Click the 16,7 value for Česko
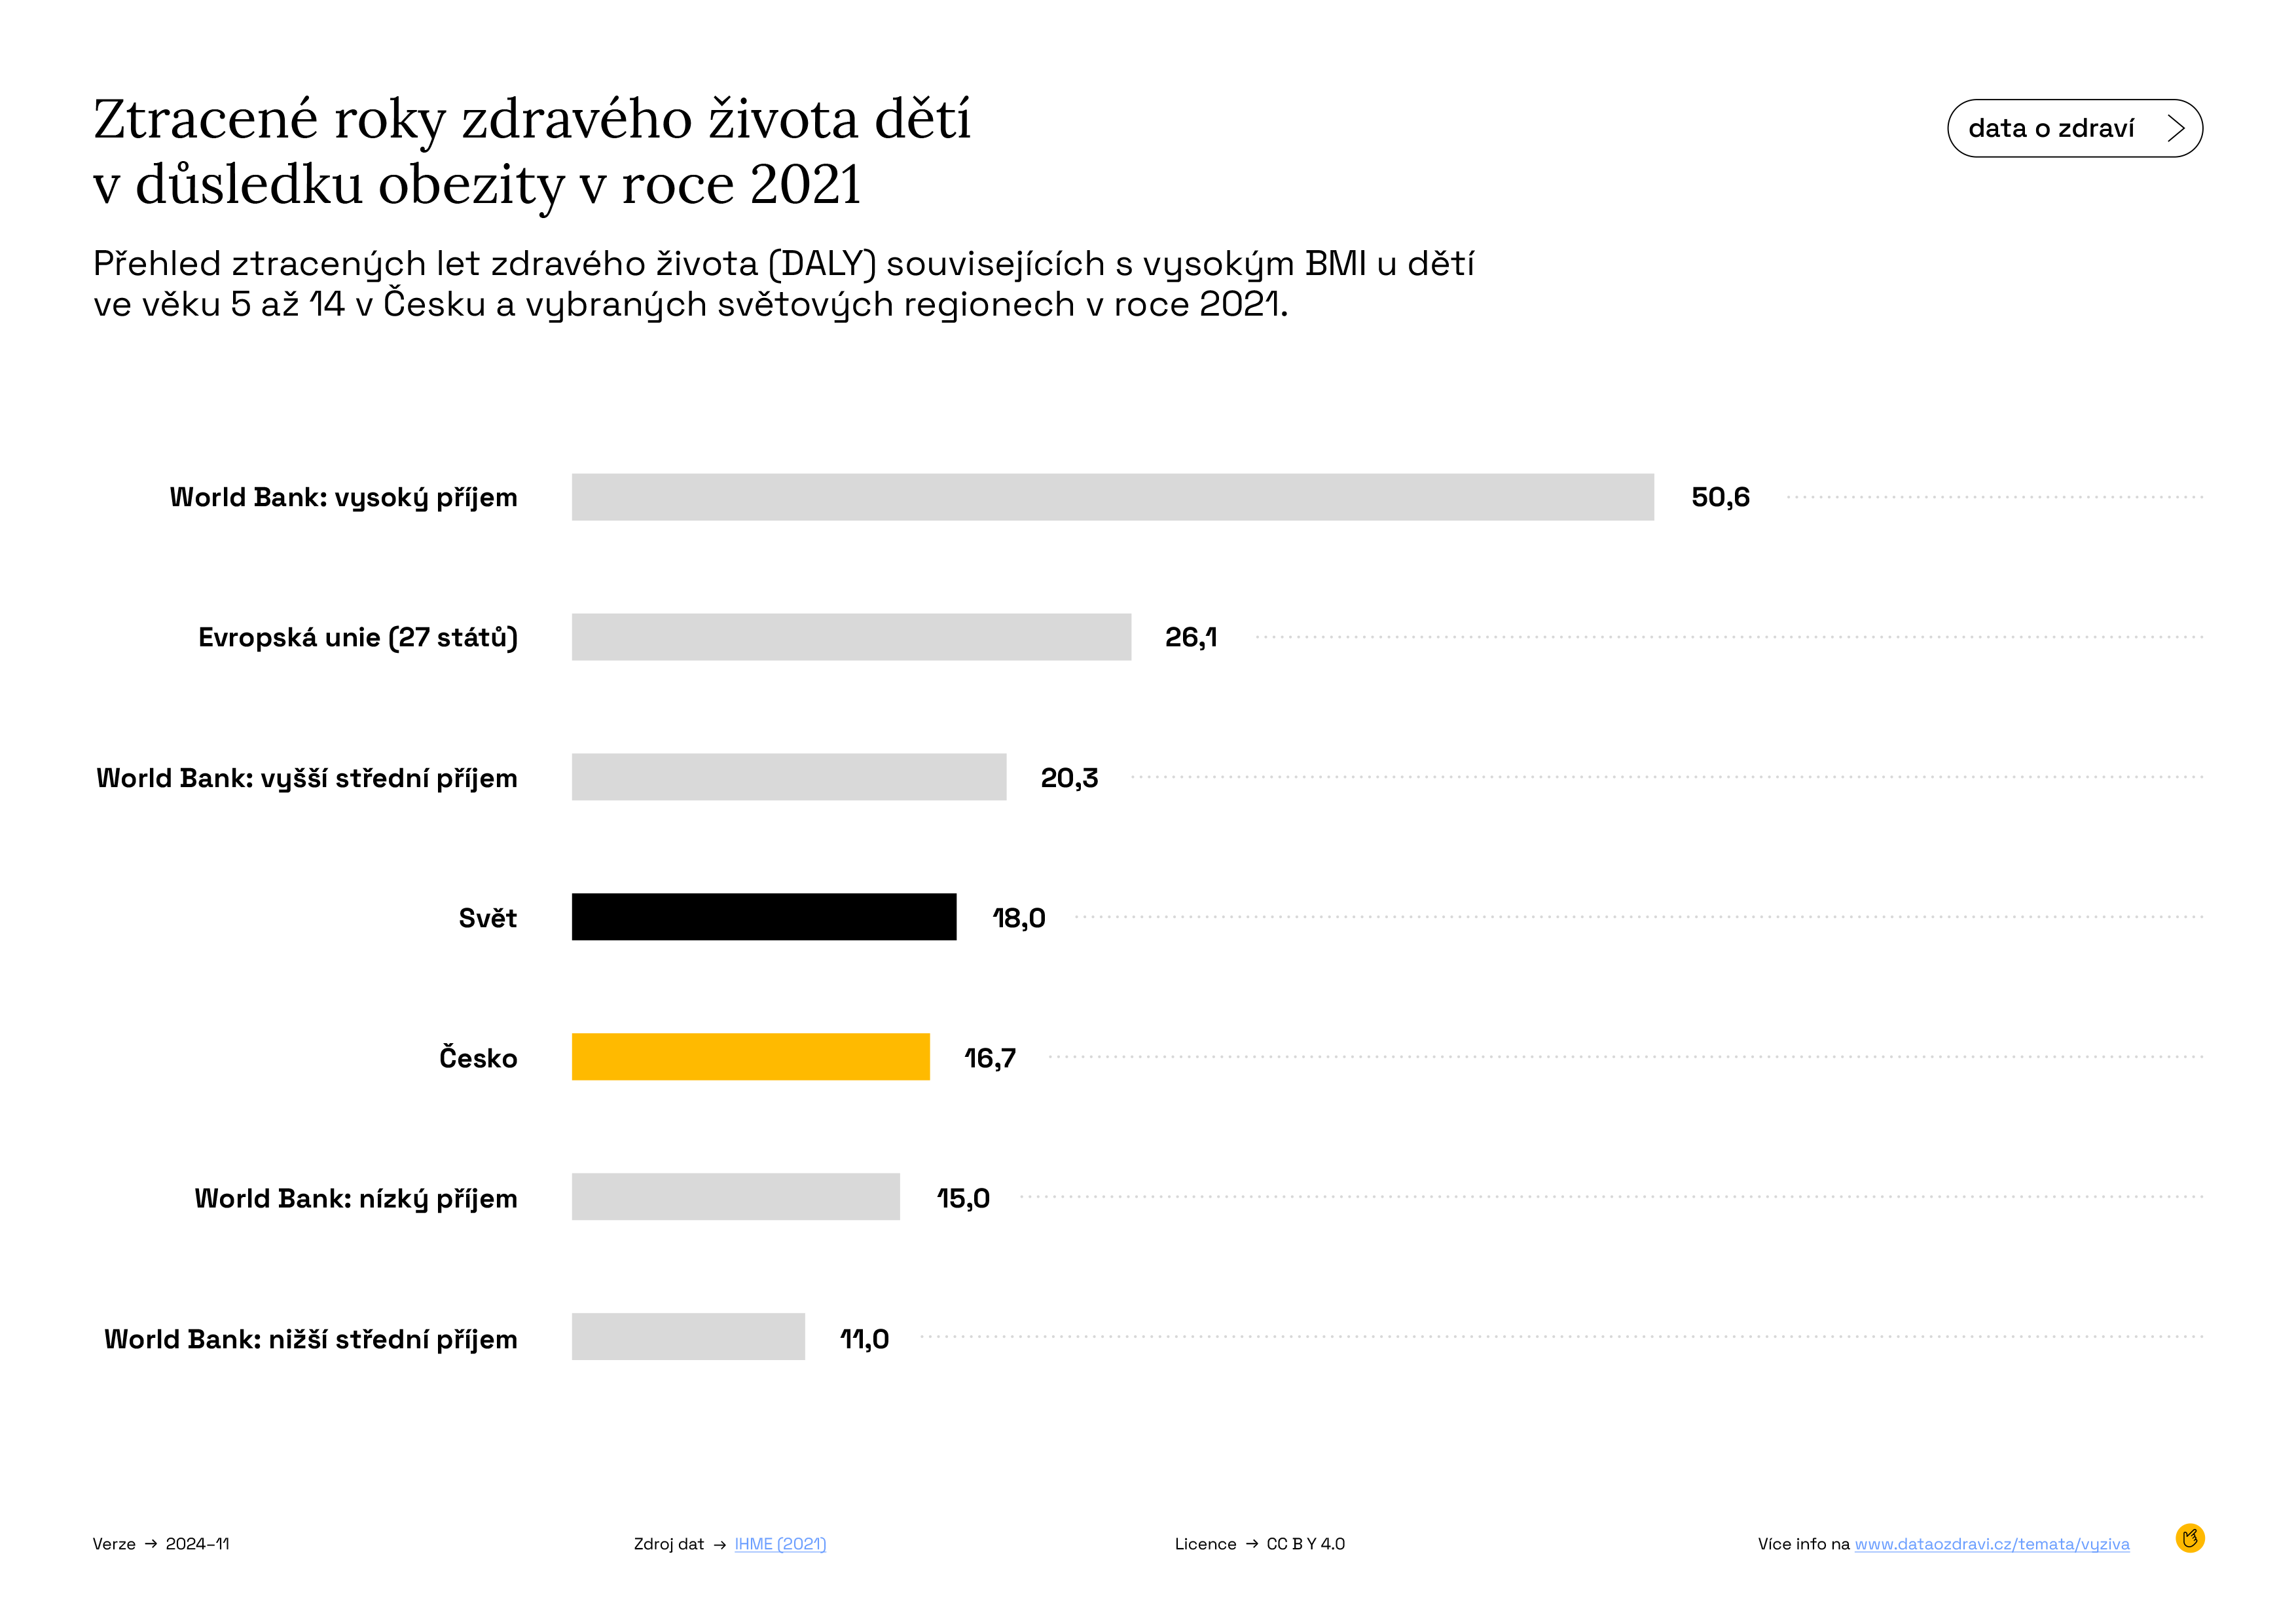 click(990, 1058)
